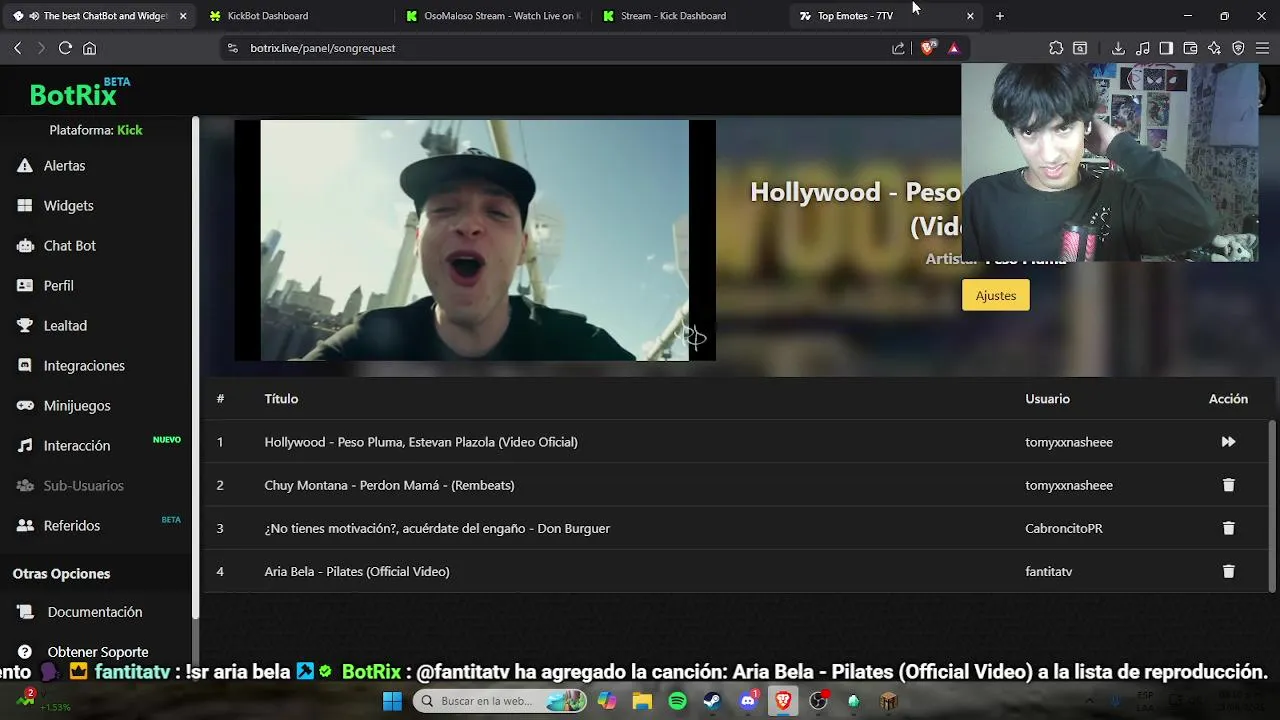Go to the browser home page

point(89,48)
